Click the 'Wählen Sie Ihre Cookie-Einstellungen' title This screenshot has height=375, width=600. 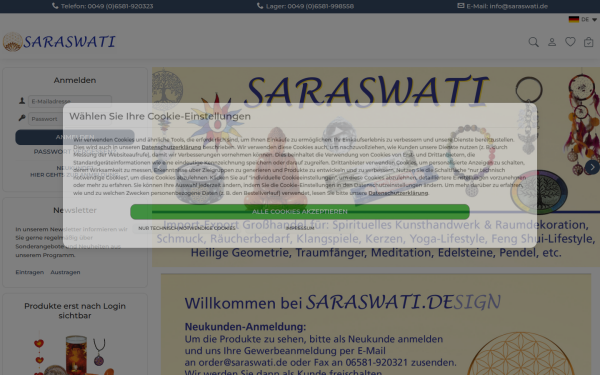tap(160, 116)
